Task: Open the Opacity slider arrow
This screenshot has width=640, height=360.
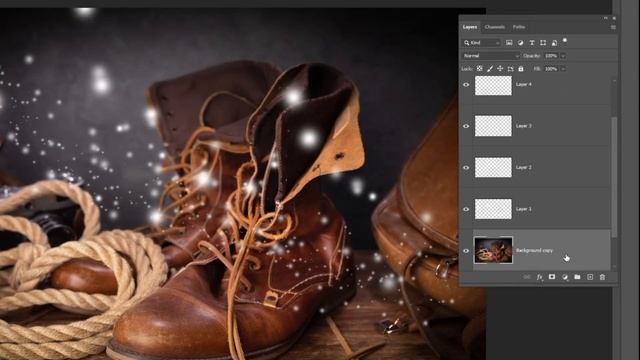Action: click(563, 56)
